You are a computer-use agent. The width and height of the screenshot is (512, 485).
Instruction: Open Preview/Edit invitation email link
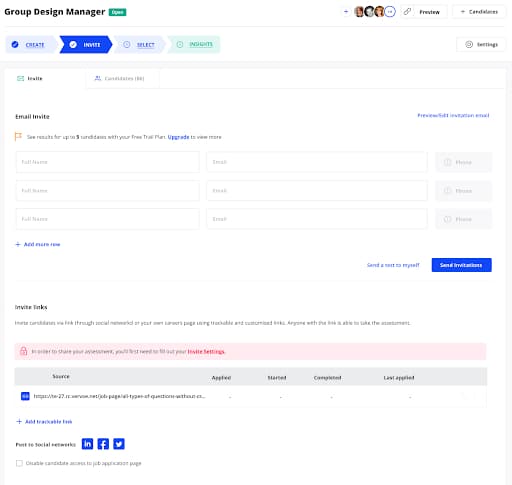pyautogui.click(x=453, y=115)
